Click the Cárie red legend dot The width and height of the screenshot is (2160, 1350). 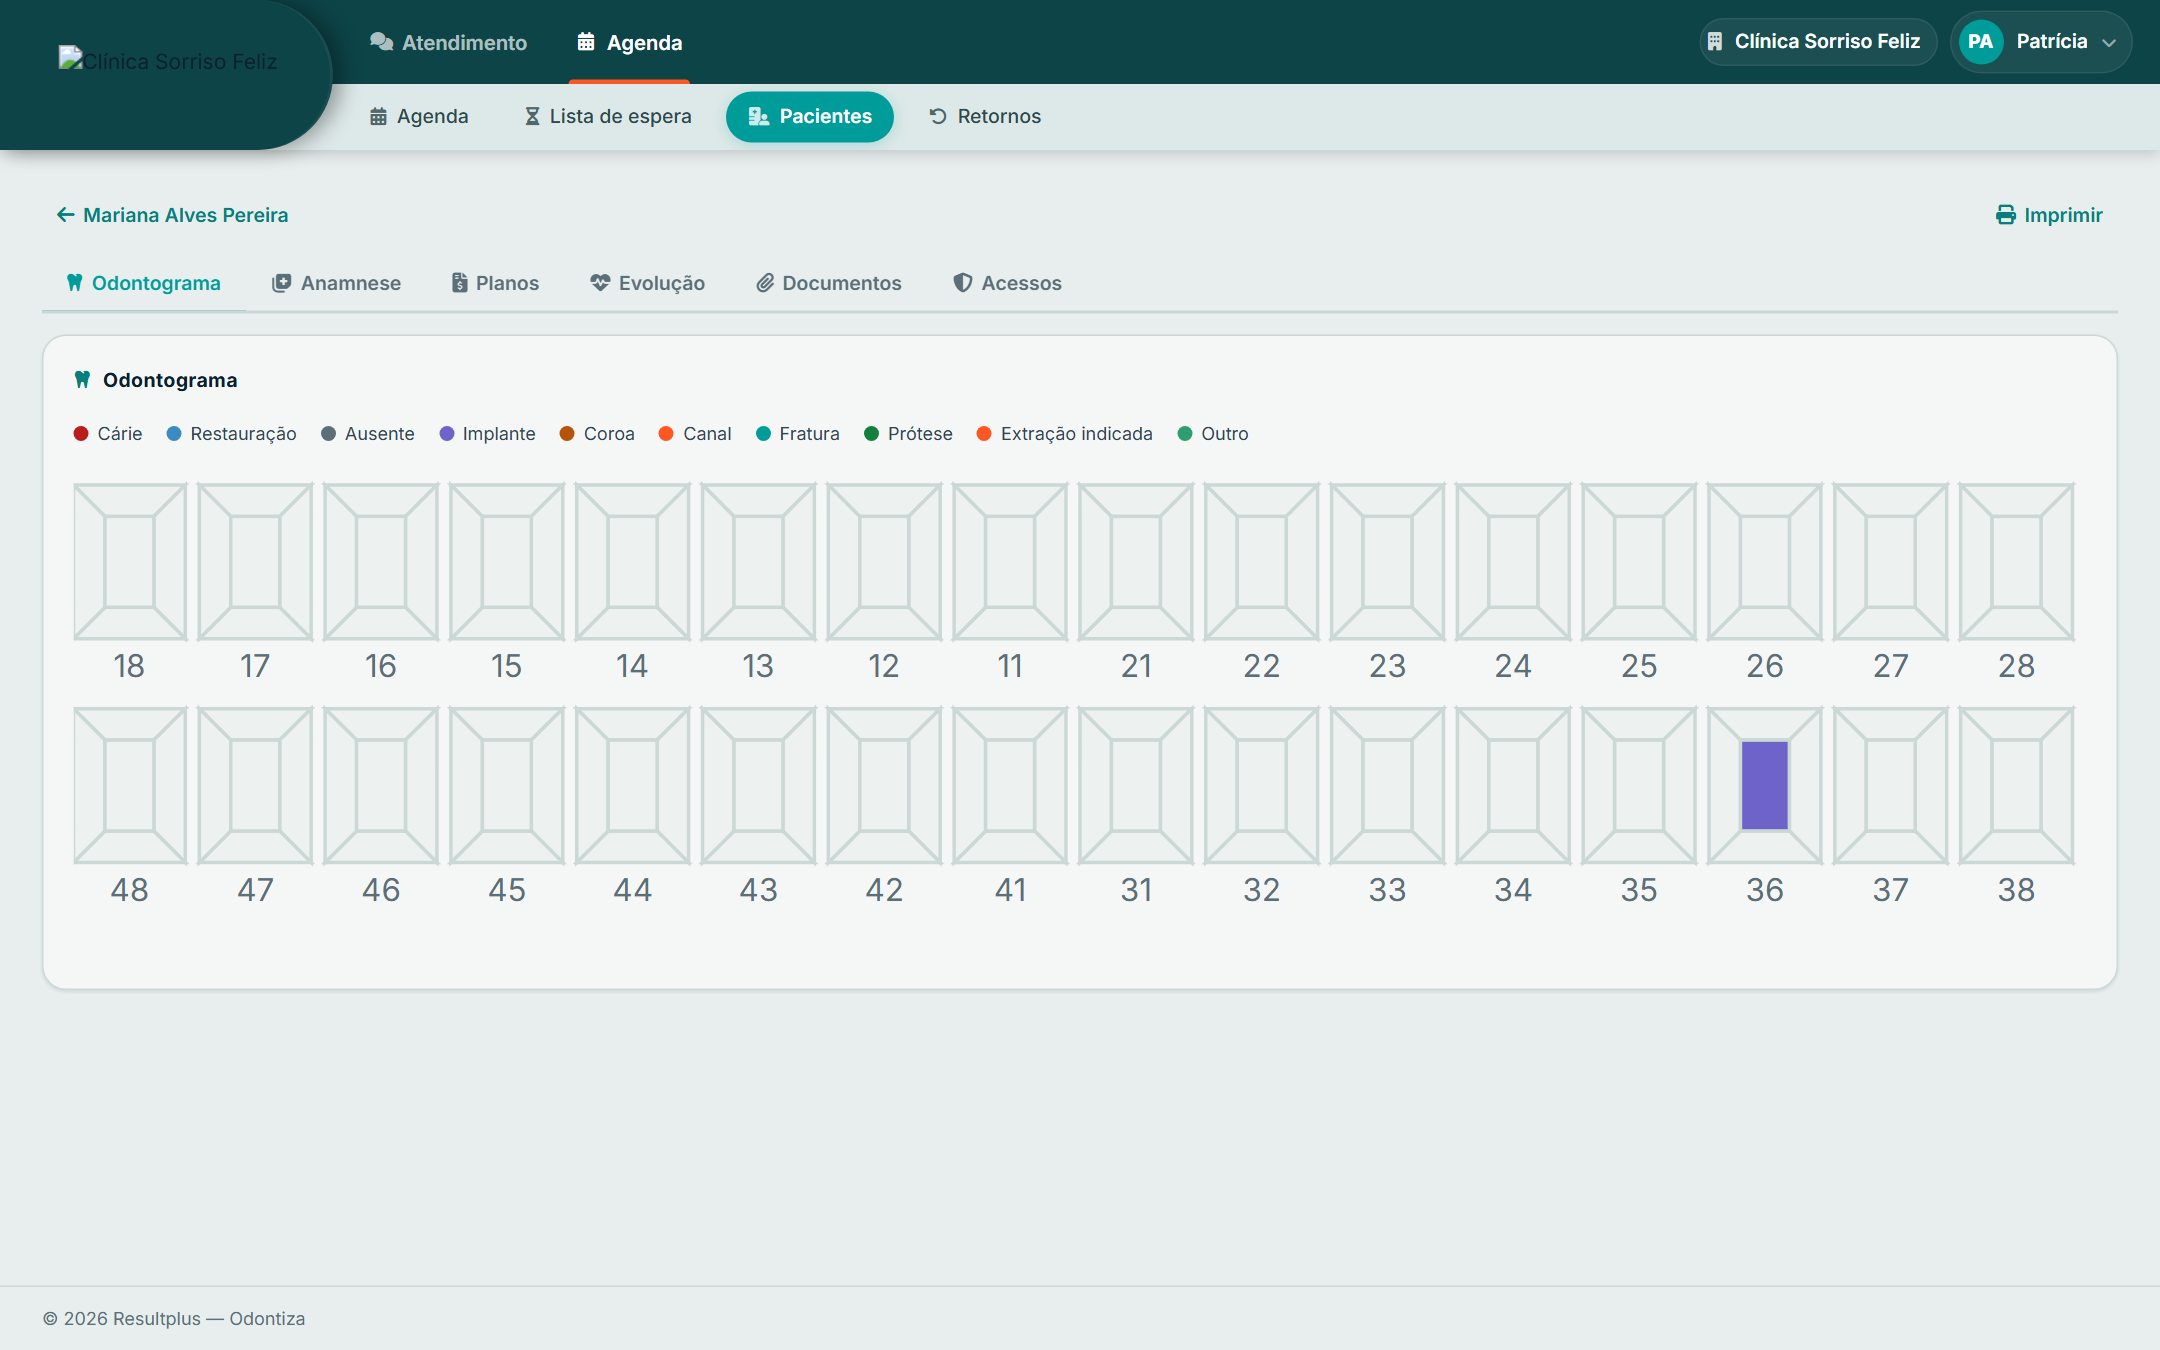coord(81,433)
